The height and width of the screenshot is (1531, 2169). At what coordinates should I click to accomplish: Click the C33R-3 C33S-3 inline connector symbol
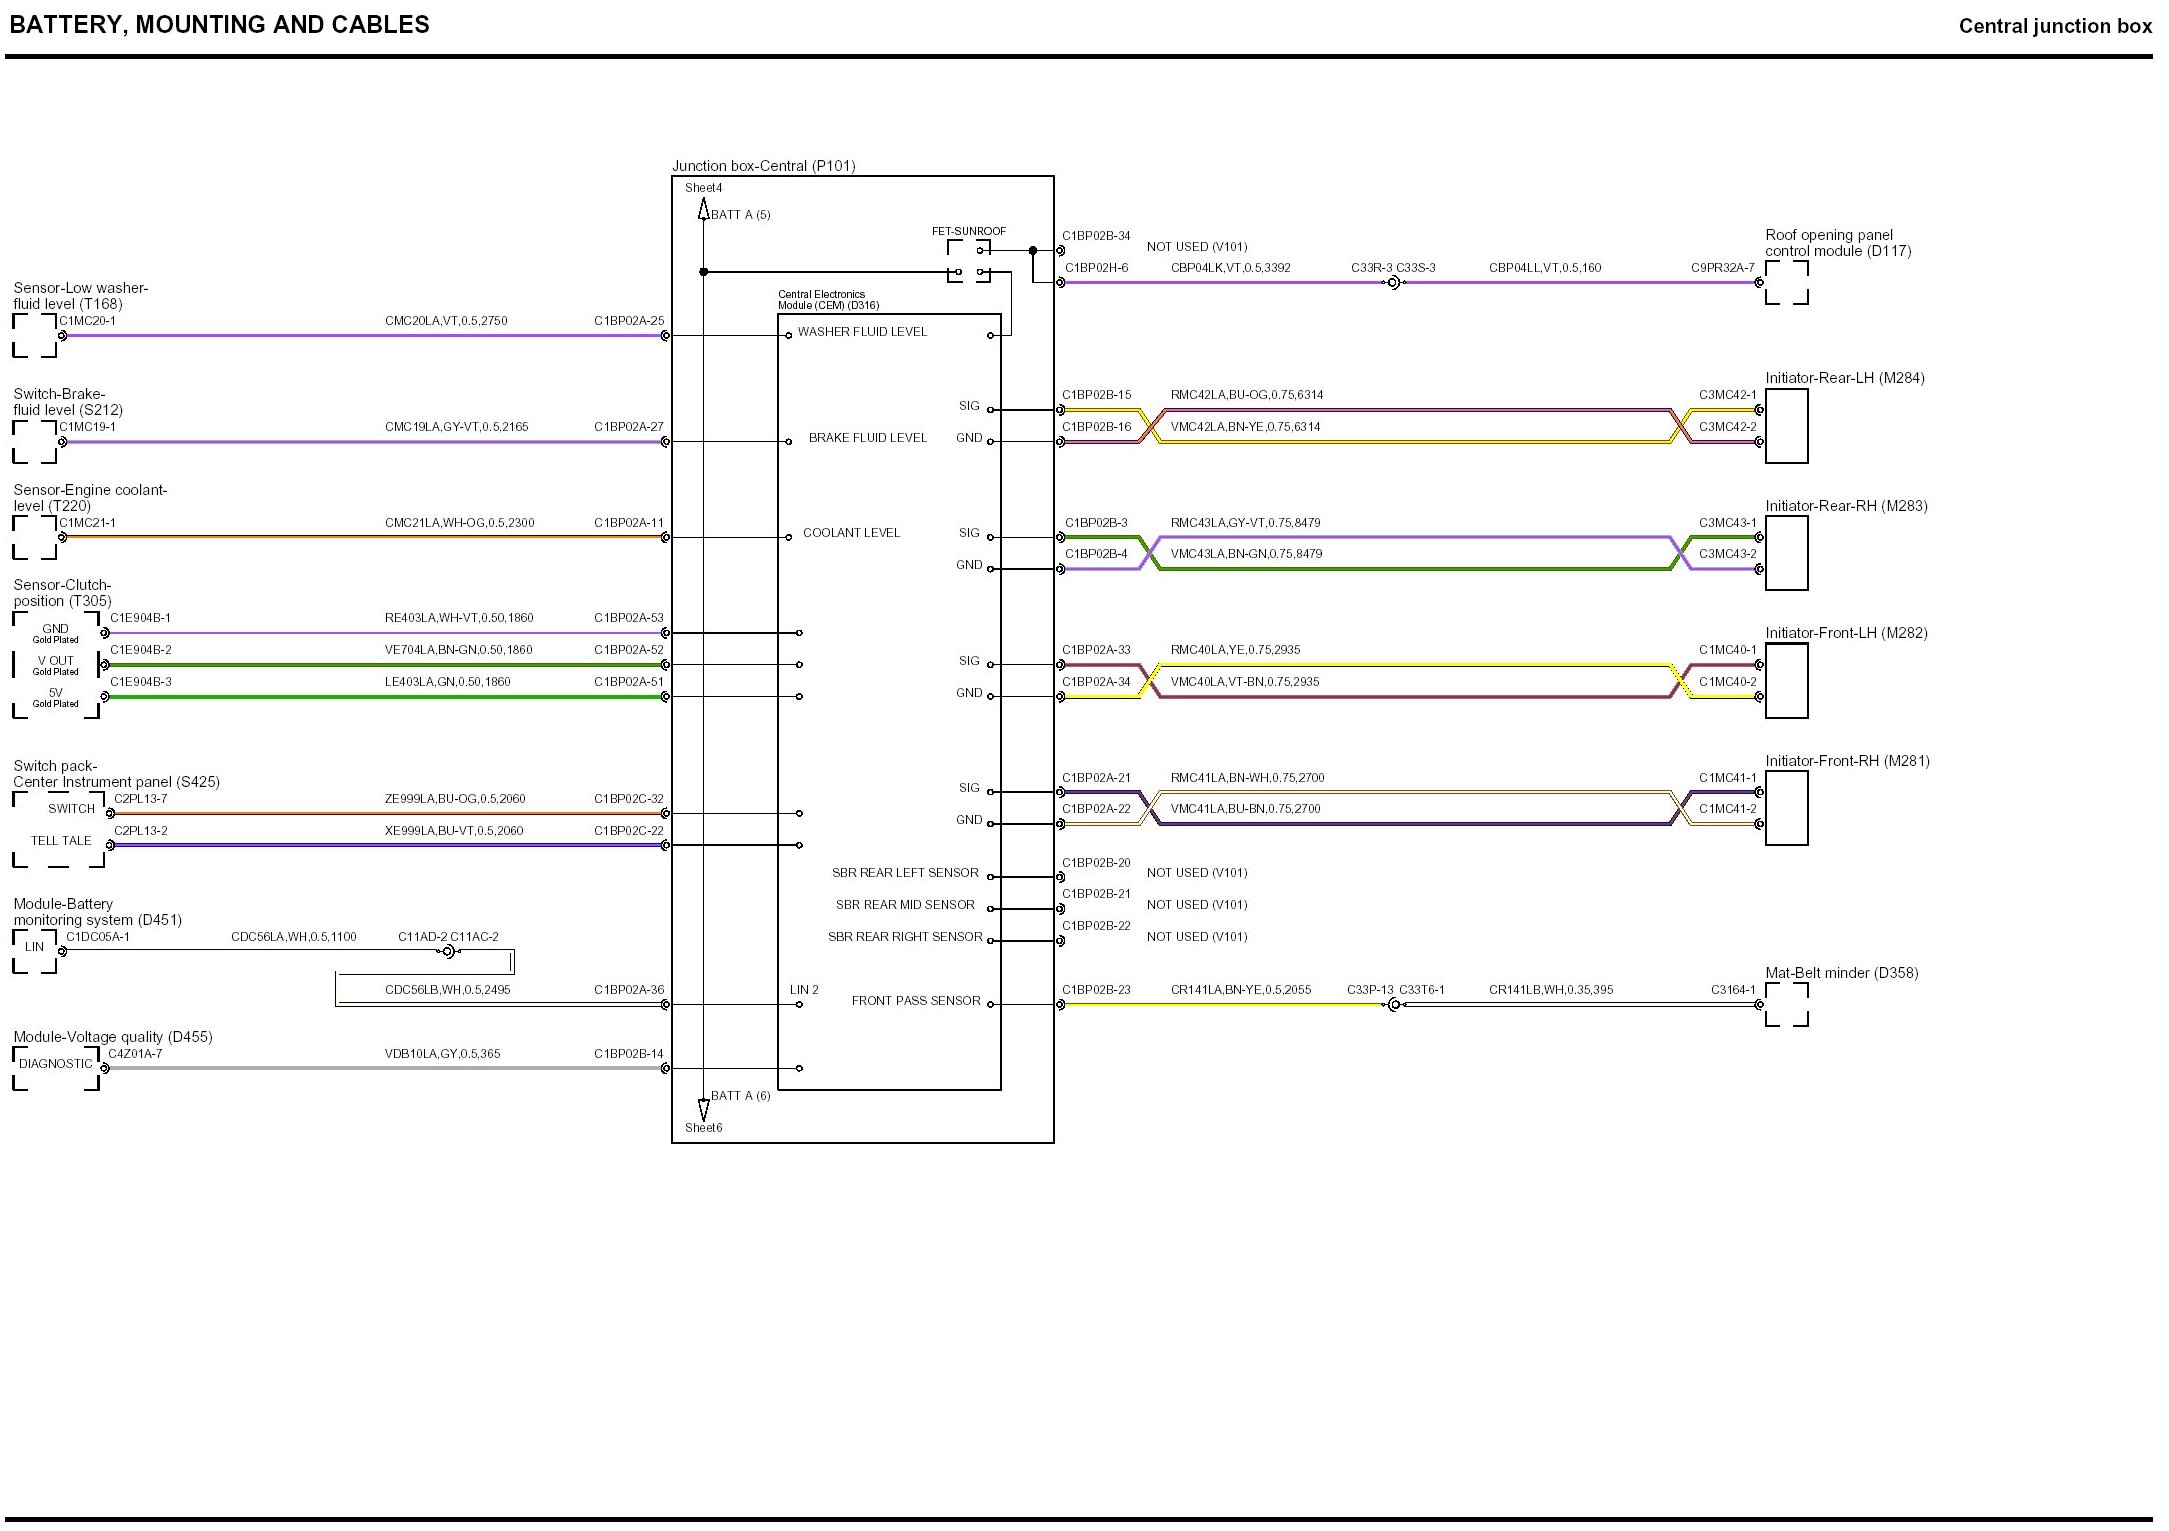point(1393,283)
